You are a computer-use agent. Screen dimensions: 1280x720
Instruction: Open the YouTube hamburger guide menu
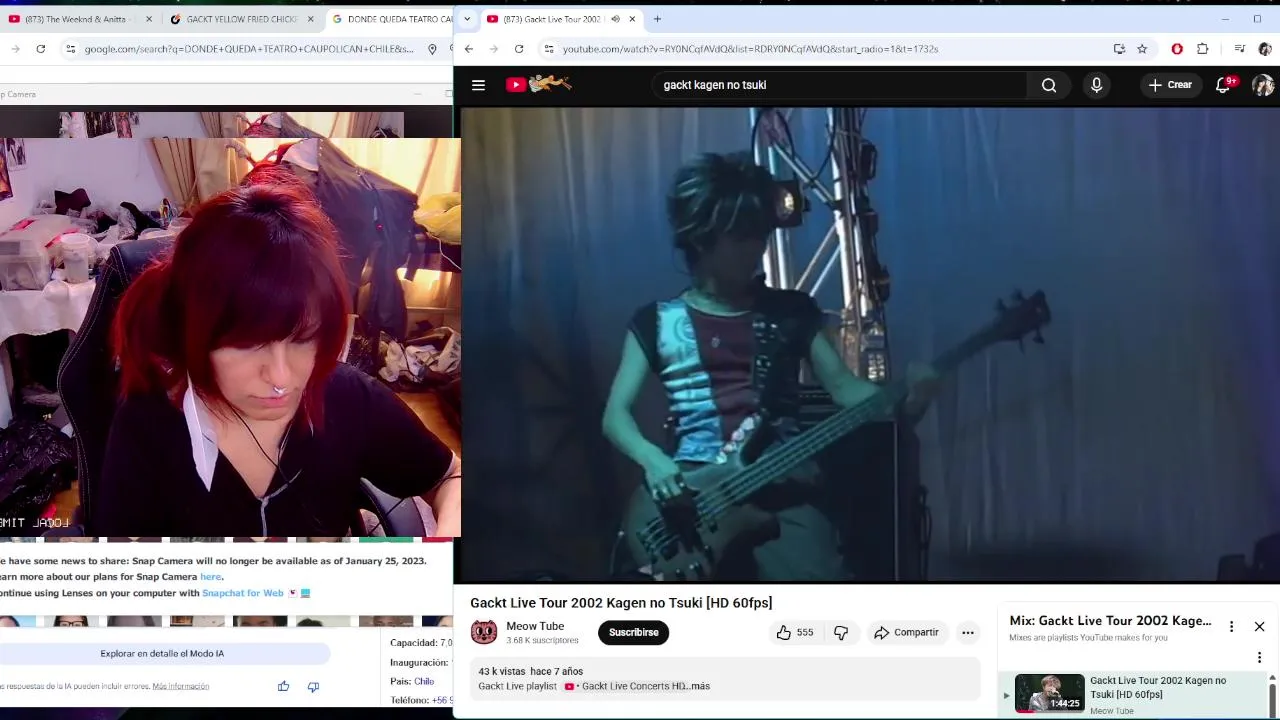tap(478, 85)
